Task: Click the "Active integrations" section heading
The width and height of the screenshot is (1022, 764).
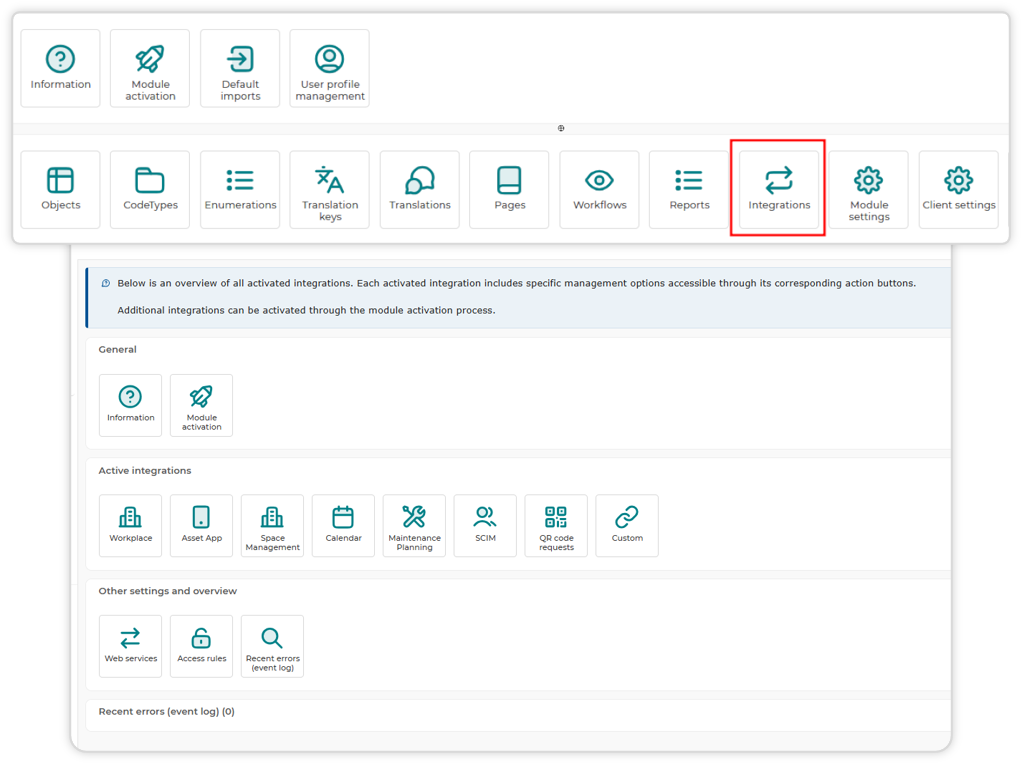Action: pyautogui.click(x=145, y=471)
